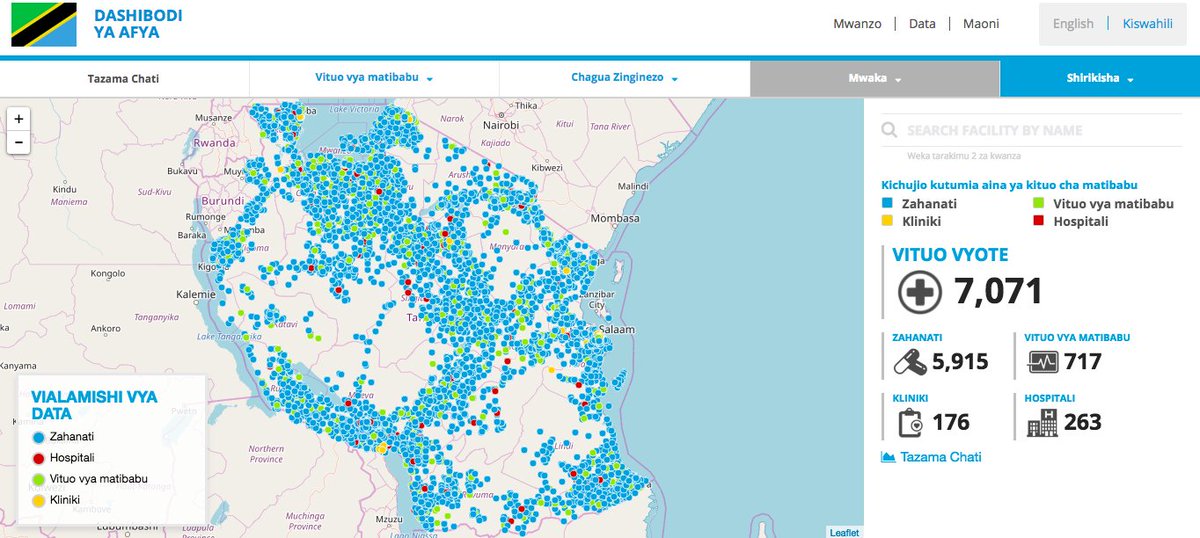Image resolution: width=1200 pixels, height=538 pixels.
Task: Click the Vialamishi Vya Data legend heading
Action: coord(94,404)
